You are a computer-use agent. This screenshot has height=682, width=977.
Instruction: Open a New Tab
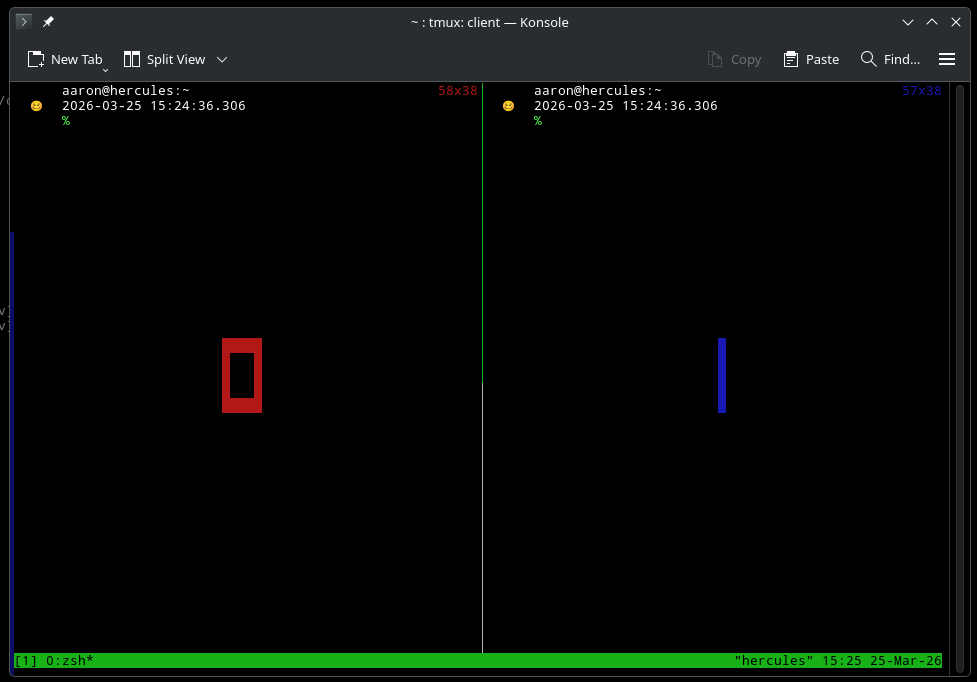(x=64, y=60)
